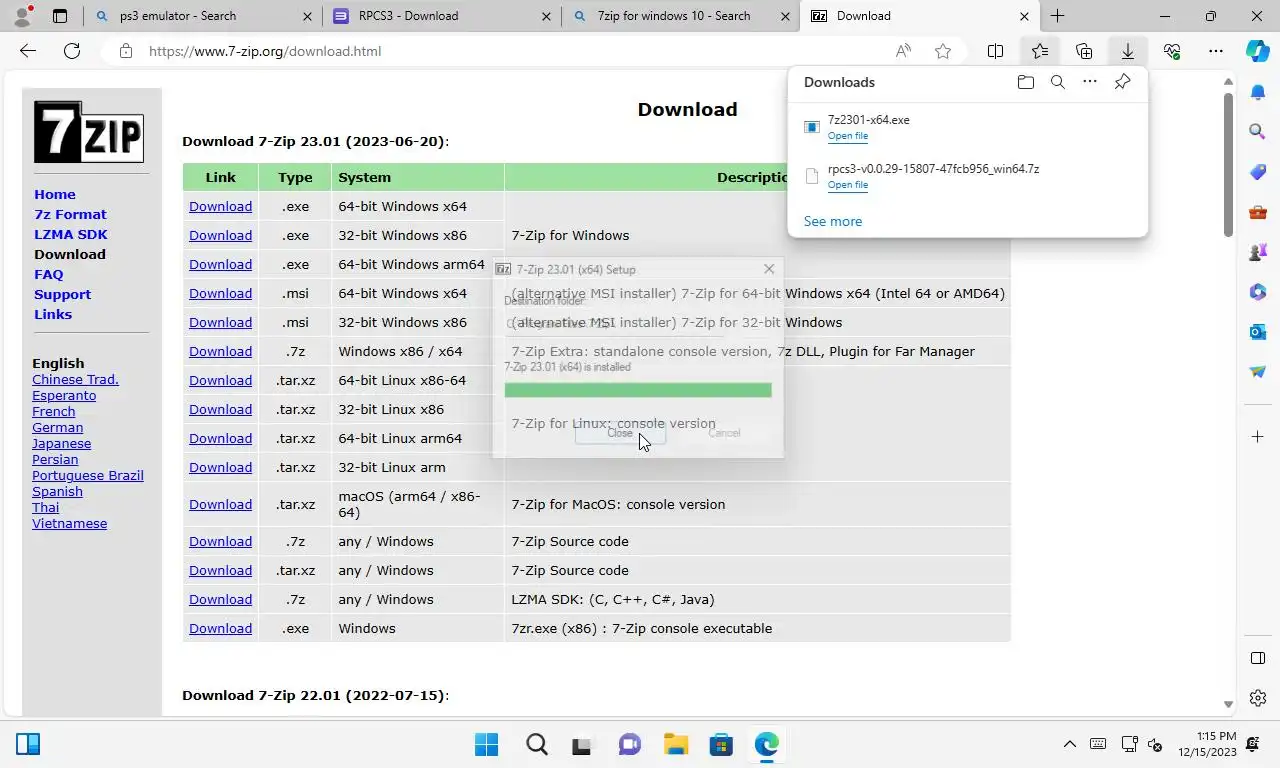Add this page to favorites with the star
Screen dimensions: 1280x768
coord(942,51)
